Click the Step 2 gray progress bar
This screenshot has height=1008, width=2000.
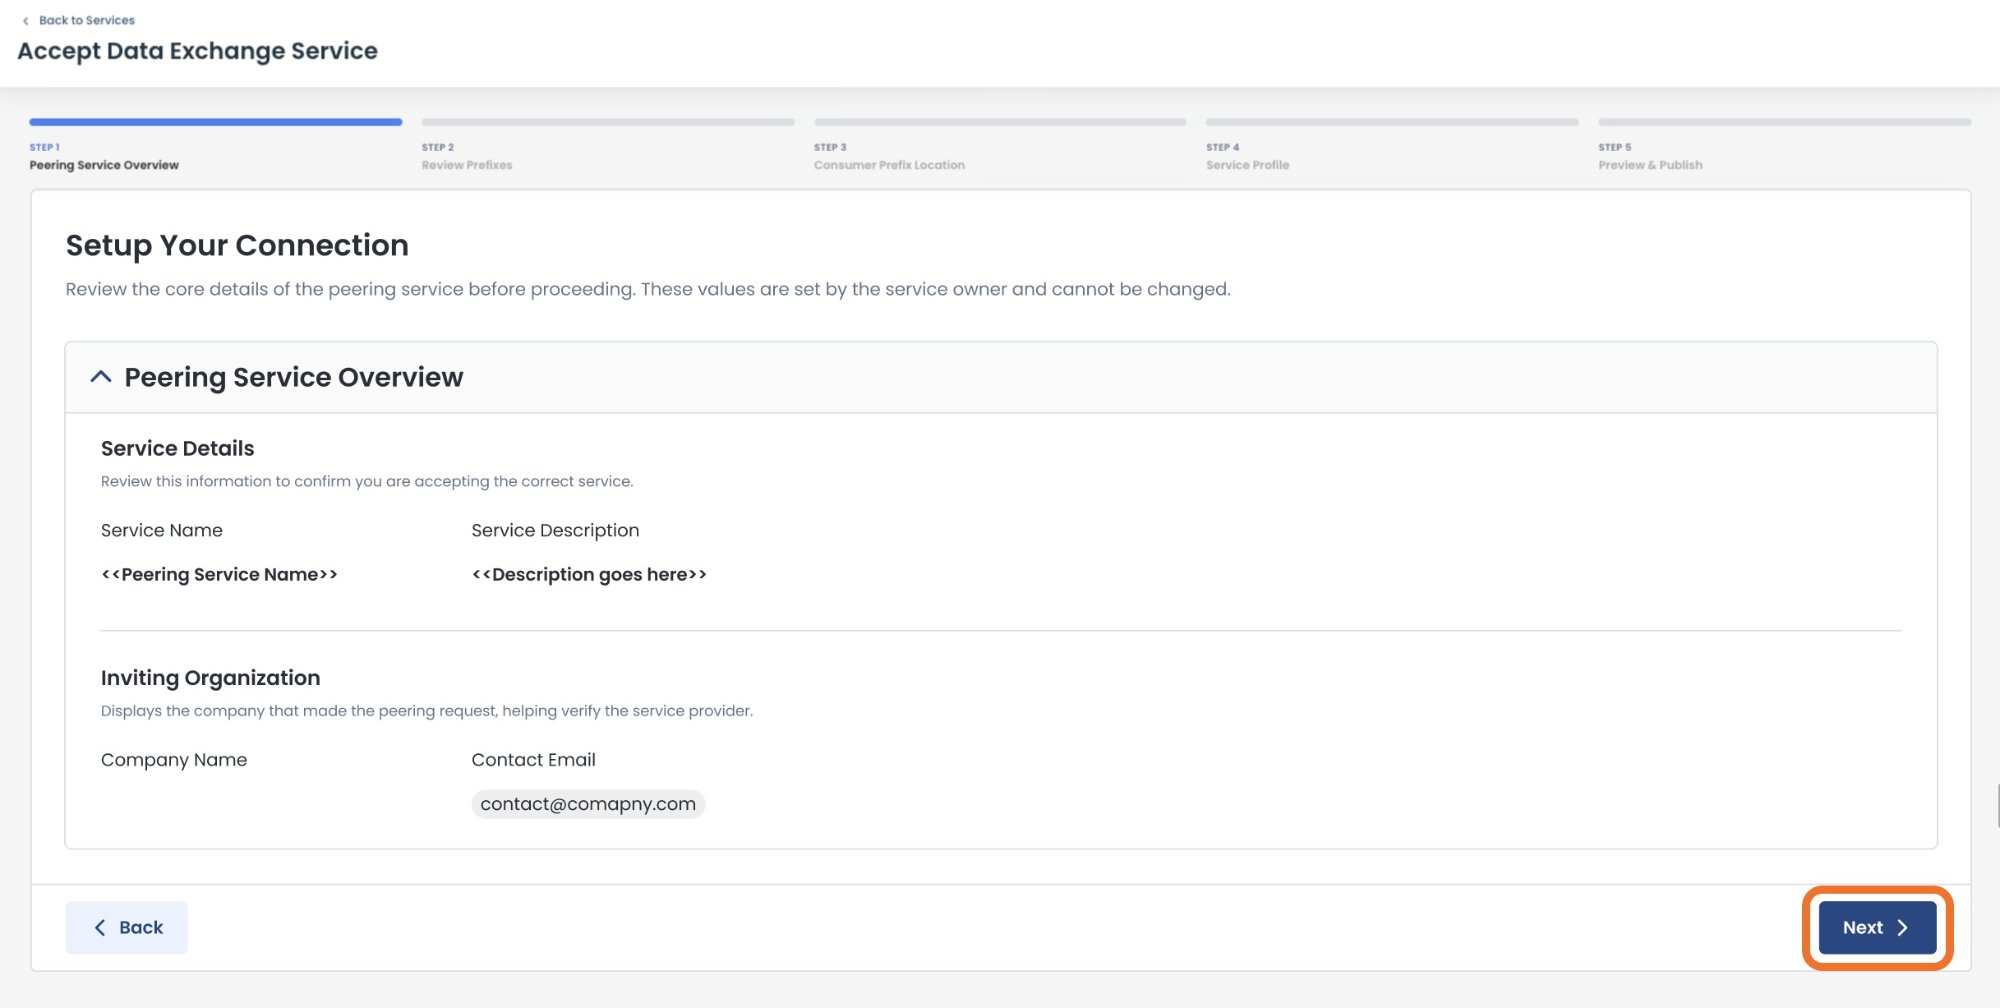[x=608, y=122]
